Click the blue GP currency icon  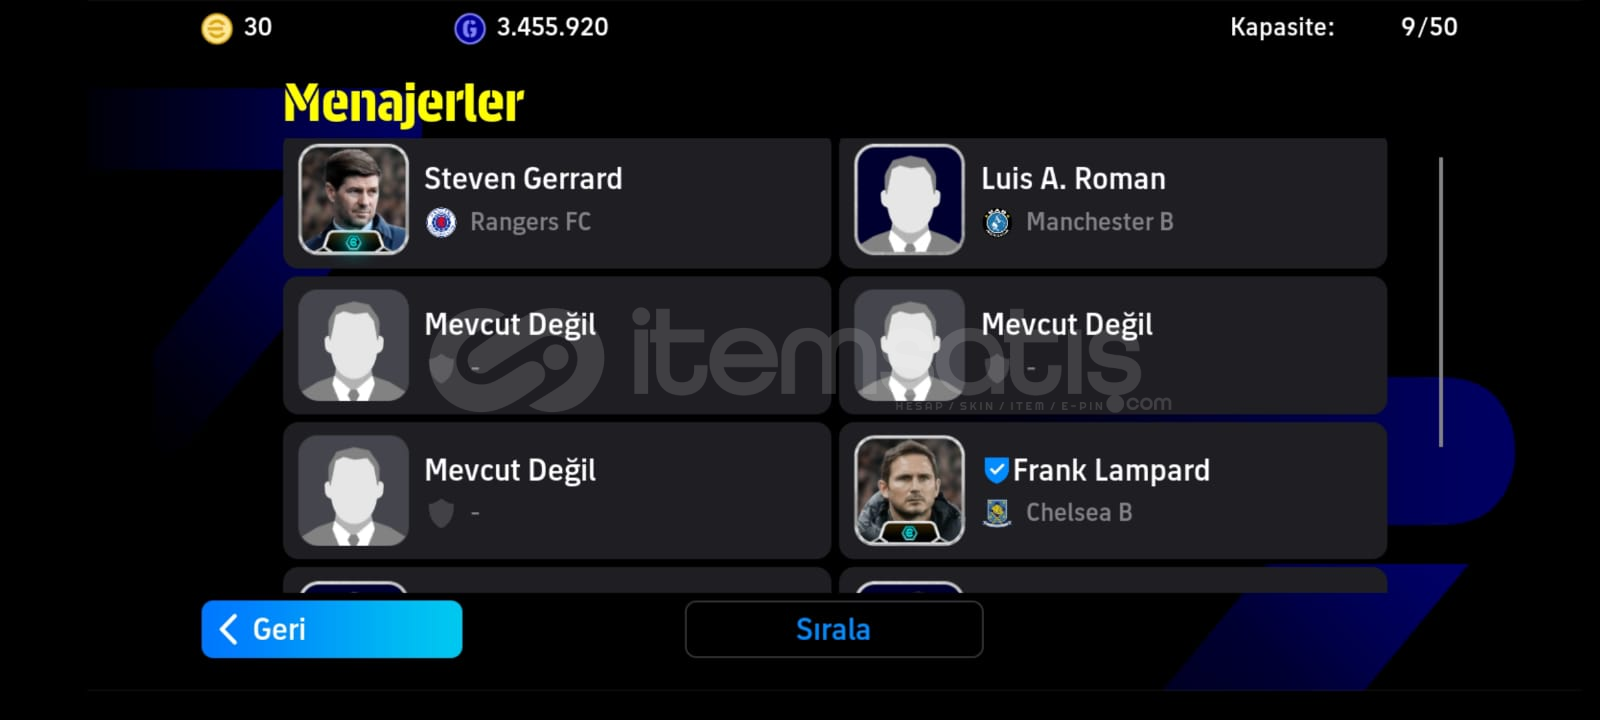[469, 28]
